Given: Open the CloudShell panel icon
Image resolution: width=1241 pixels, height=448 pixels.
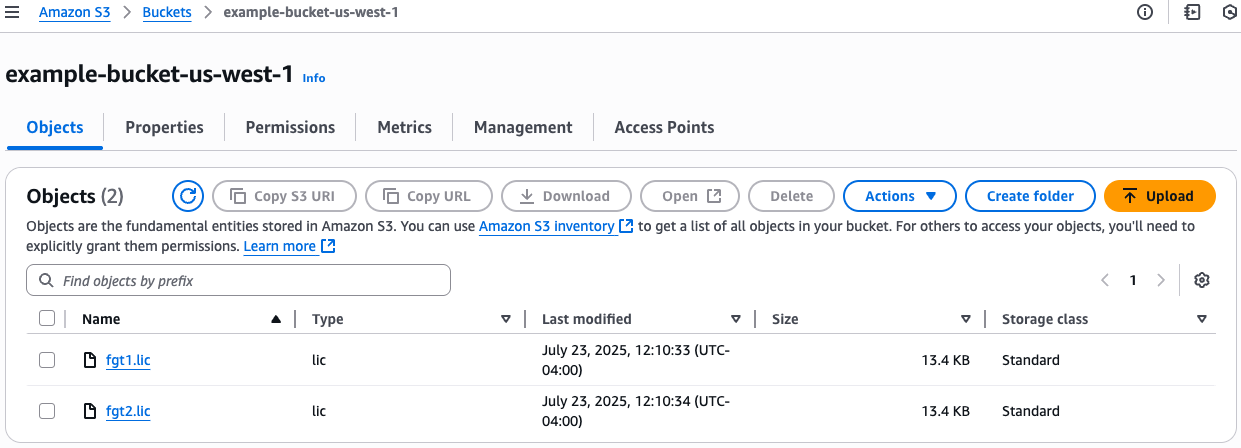Looking at the screenshot, I should (x=1191, y=13).
